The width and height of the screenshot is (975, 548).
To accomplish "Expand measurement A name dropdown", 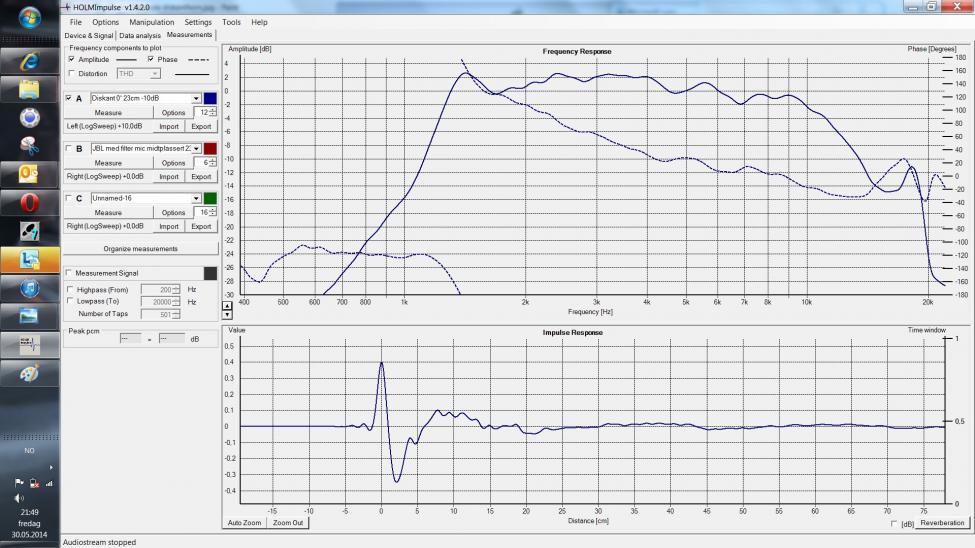I will pyautogui.click(x=196, y=98).
